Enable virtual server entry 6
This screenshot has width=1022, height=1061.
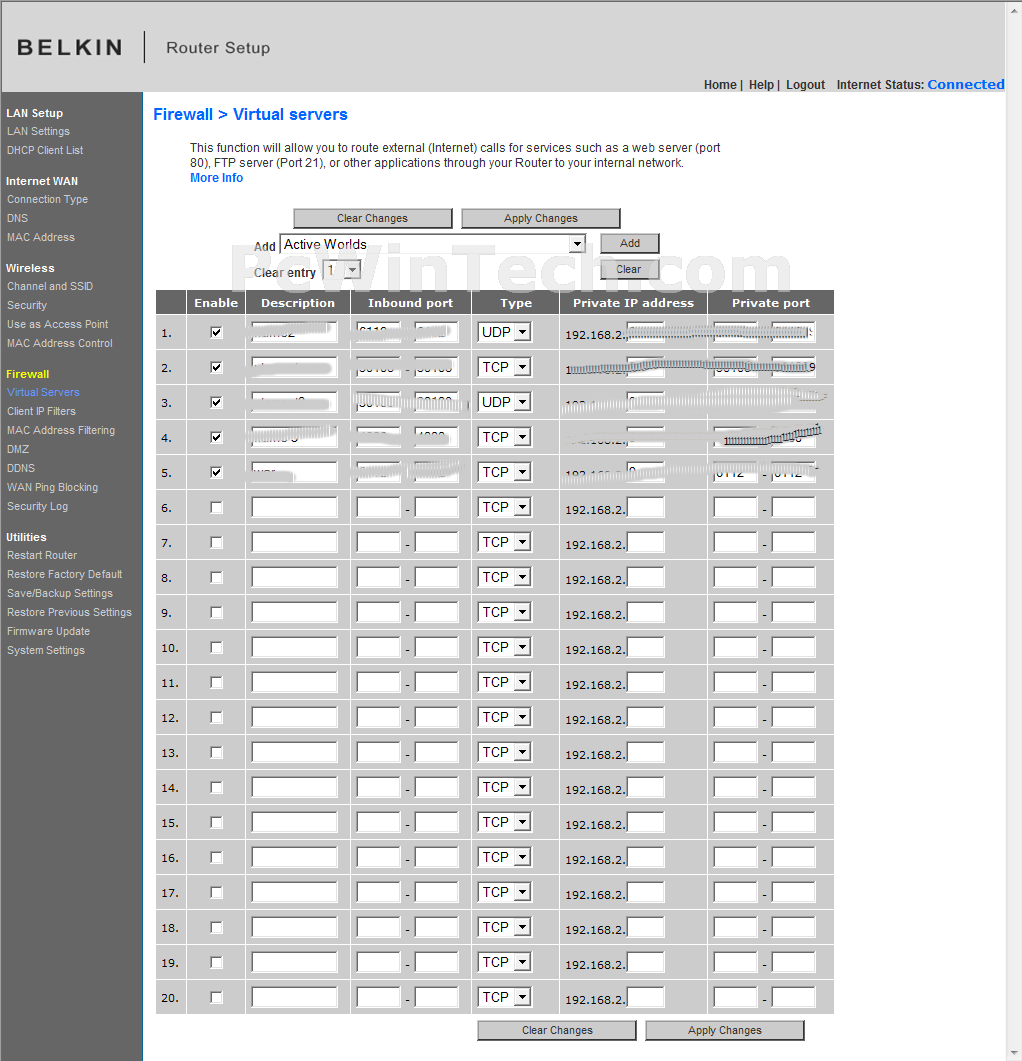point(216,507)
